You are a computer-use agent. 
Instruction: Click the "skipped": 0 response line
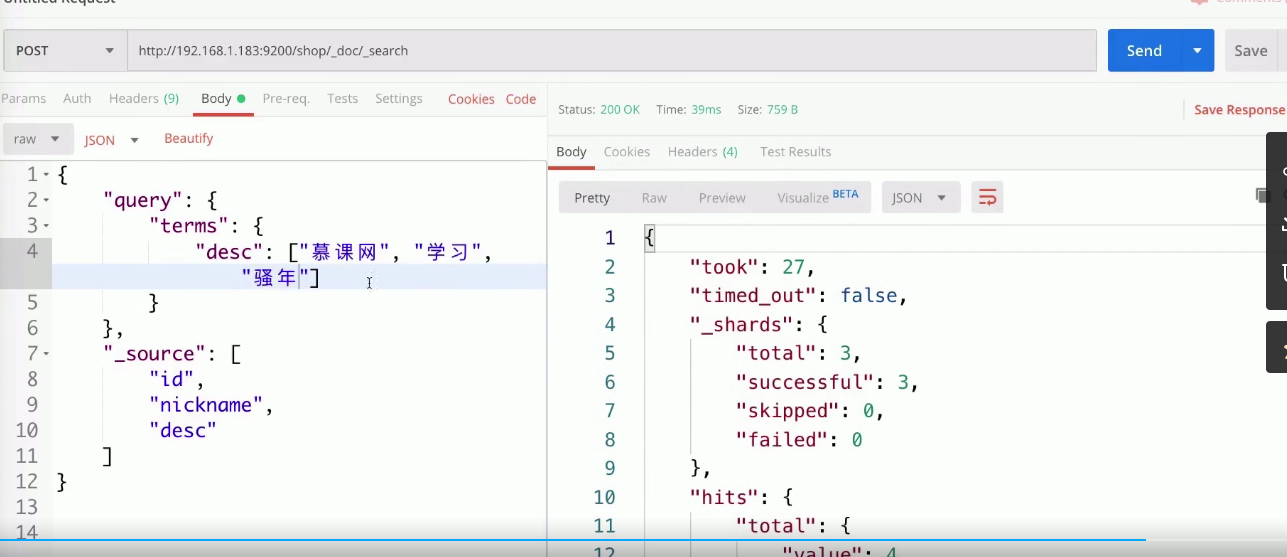[x=810, y=411]
